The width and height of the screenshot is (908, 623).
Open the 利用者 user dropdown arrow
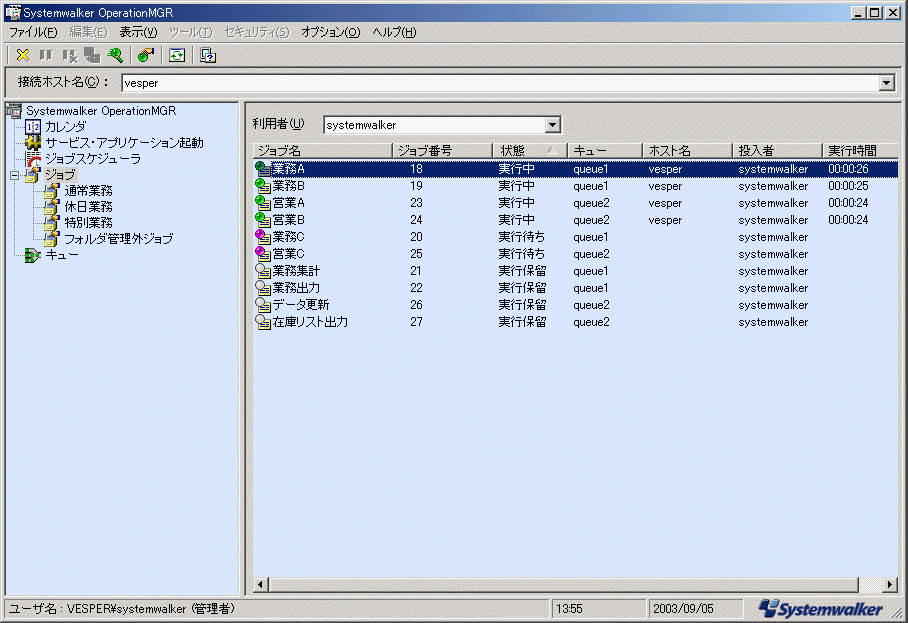552,124
